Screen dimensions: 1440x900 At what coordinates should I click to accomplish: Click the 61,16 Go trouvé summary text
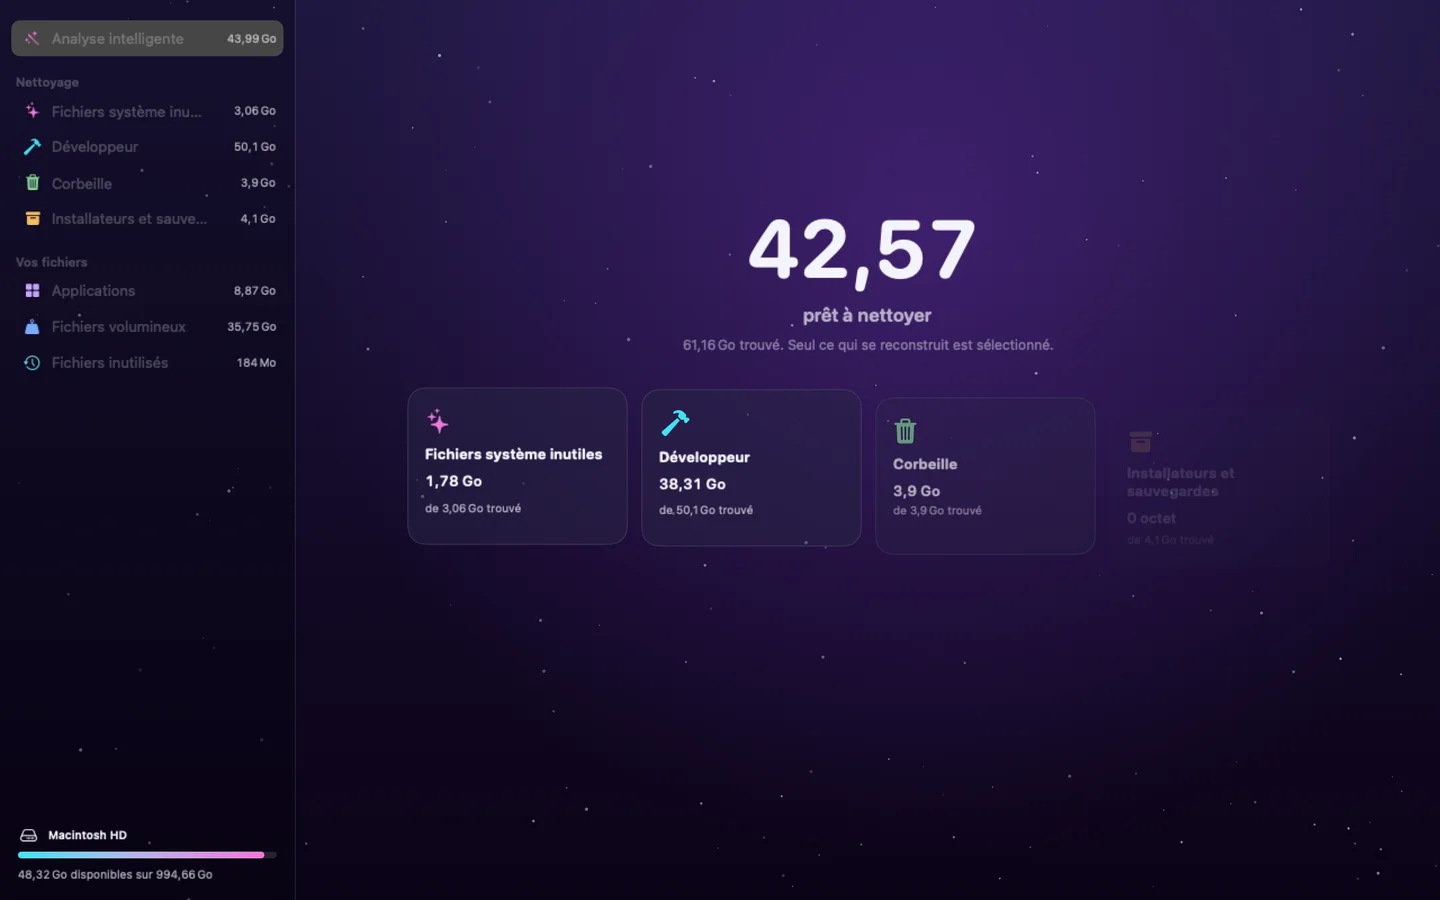pyautogui.click(x=867, y=345)
